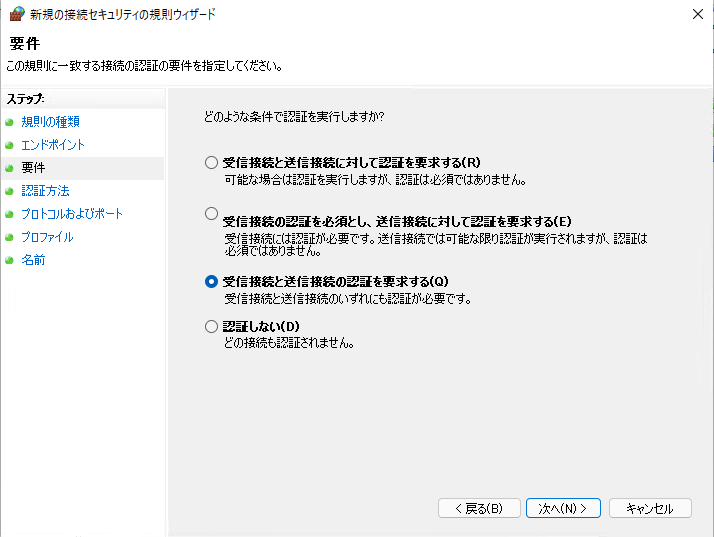Click green bullet beside 規則の種類

coord(9,122)
